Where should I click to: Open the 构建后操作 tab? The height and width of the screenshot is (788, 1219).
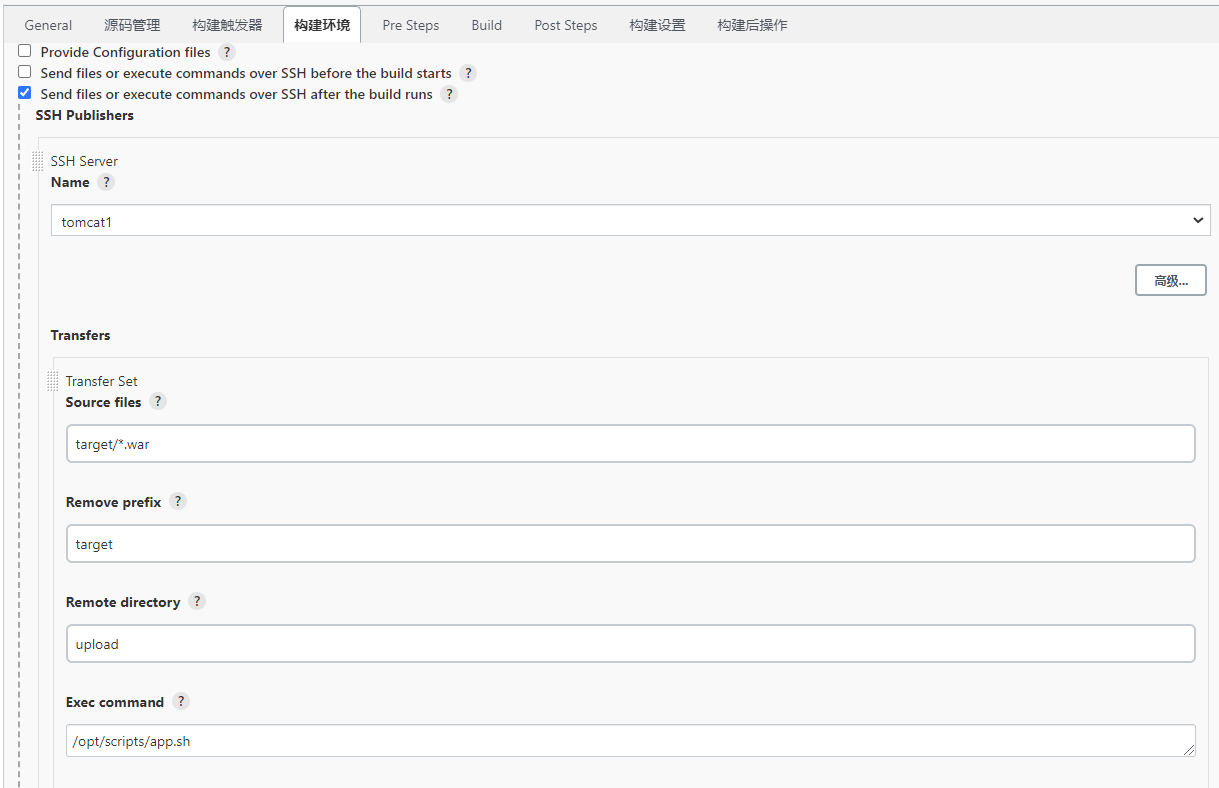point(752,24)
